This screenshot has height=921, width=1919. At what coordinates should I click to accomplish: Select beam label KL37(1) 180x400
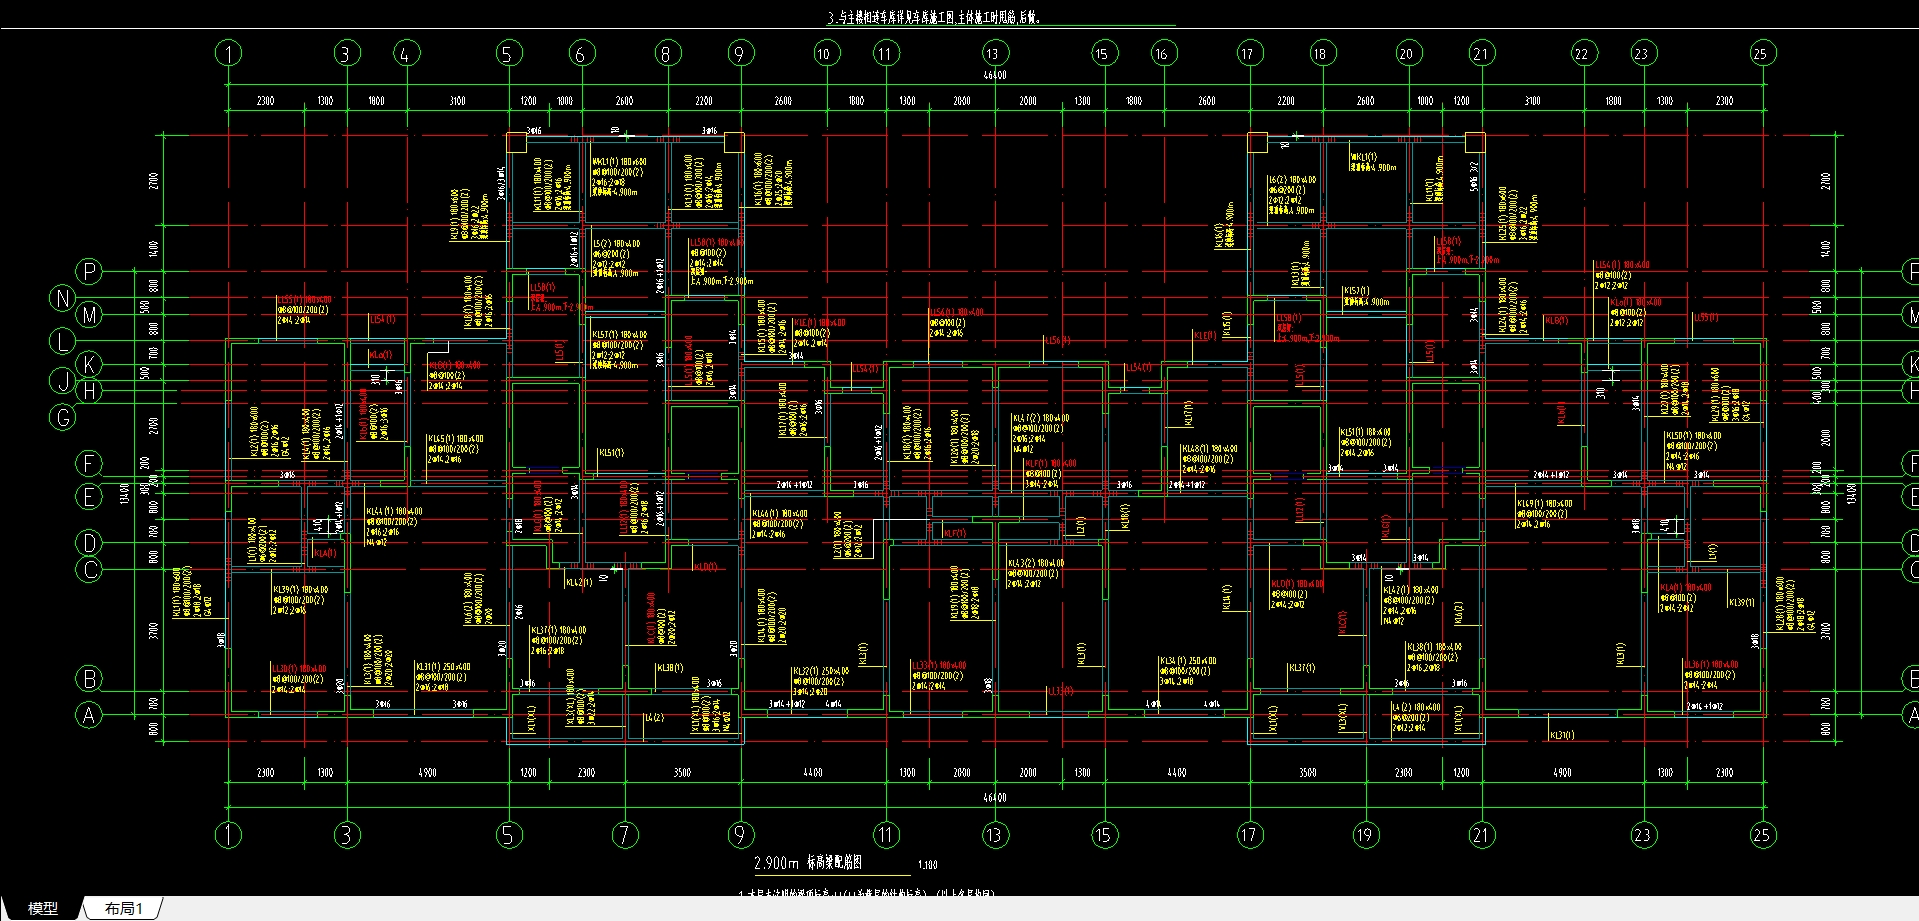pyautogui.click(x=559, y=631)
